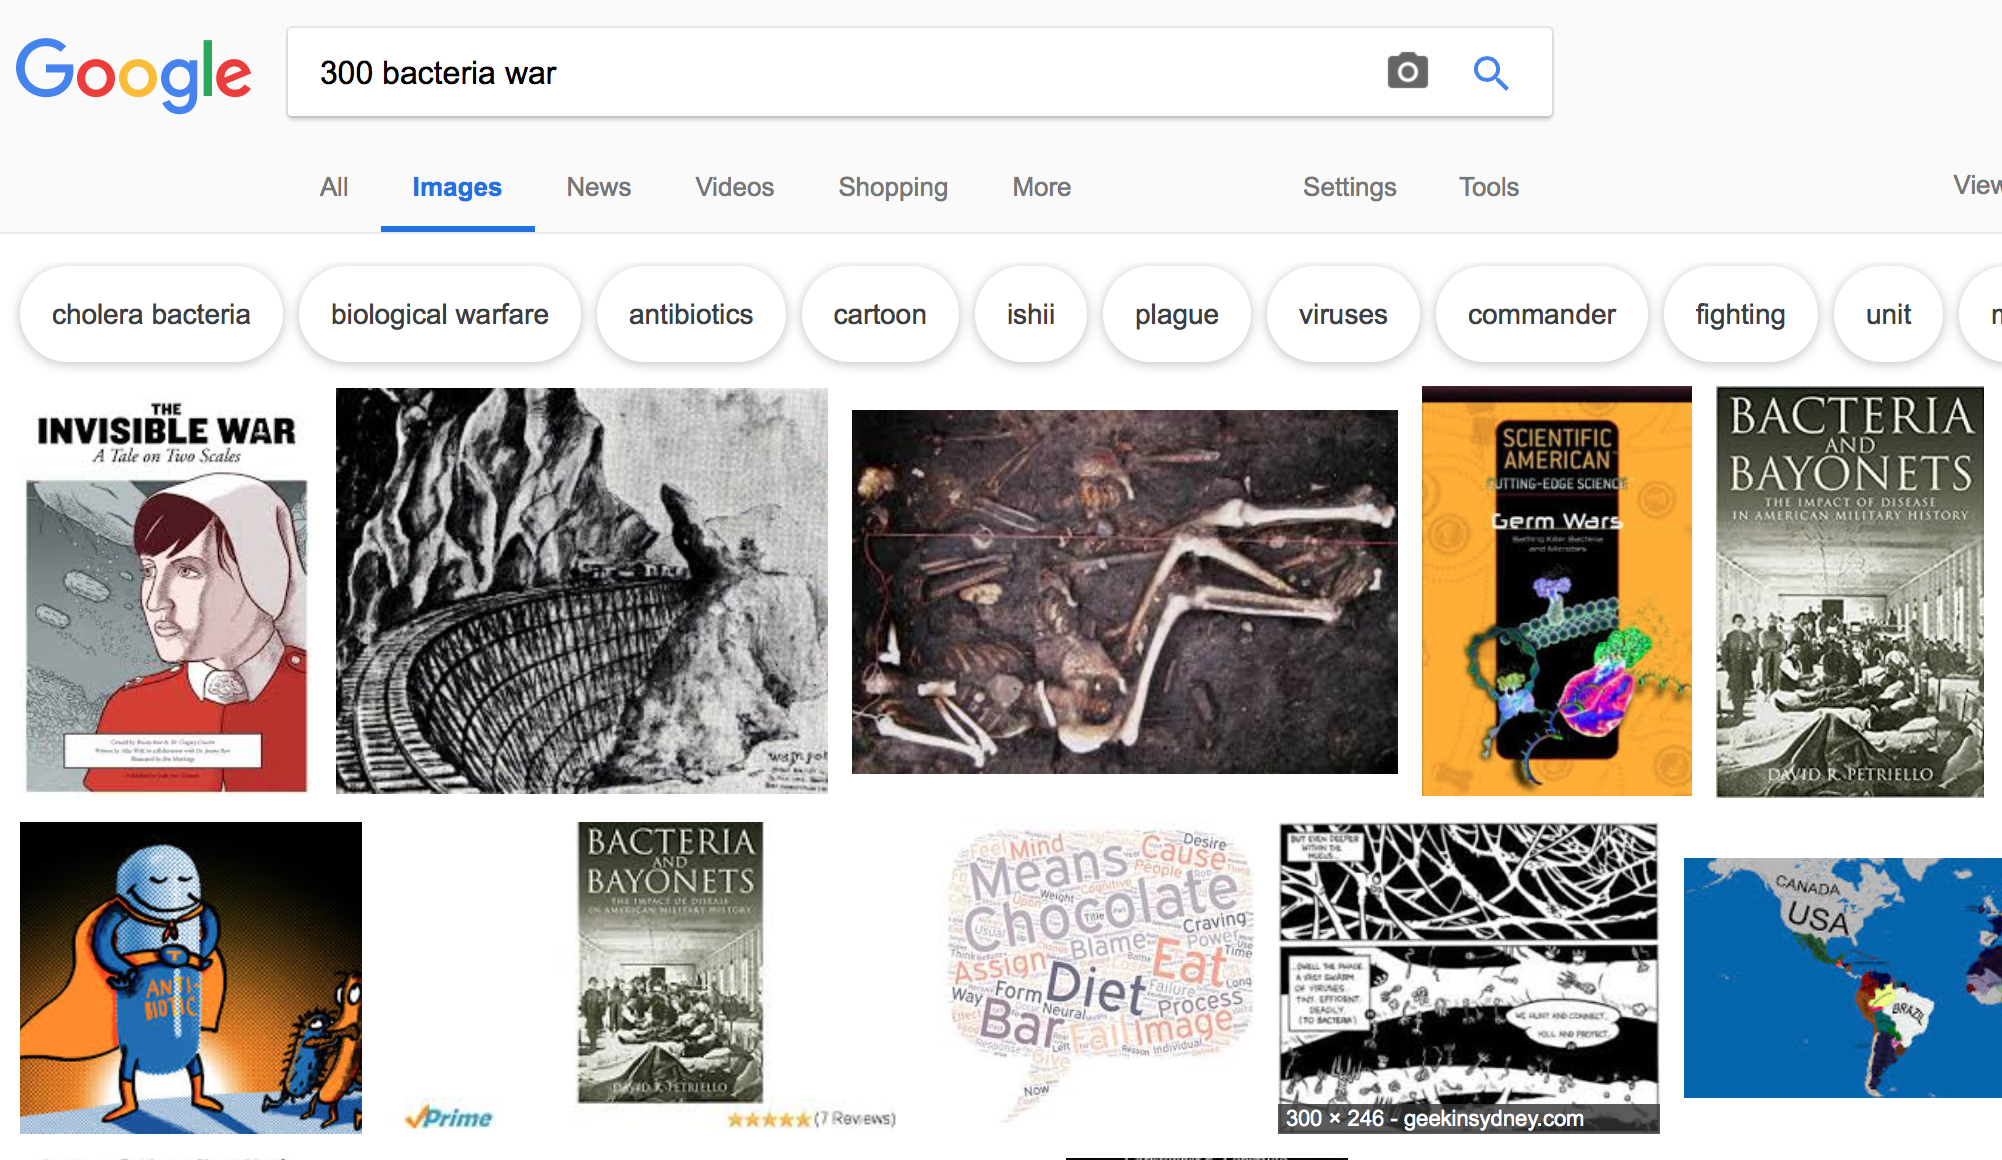Switch to the All results tab
This screenshot has width=2002, height=1160.
[334, 187]
